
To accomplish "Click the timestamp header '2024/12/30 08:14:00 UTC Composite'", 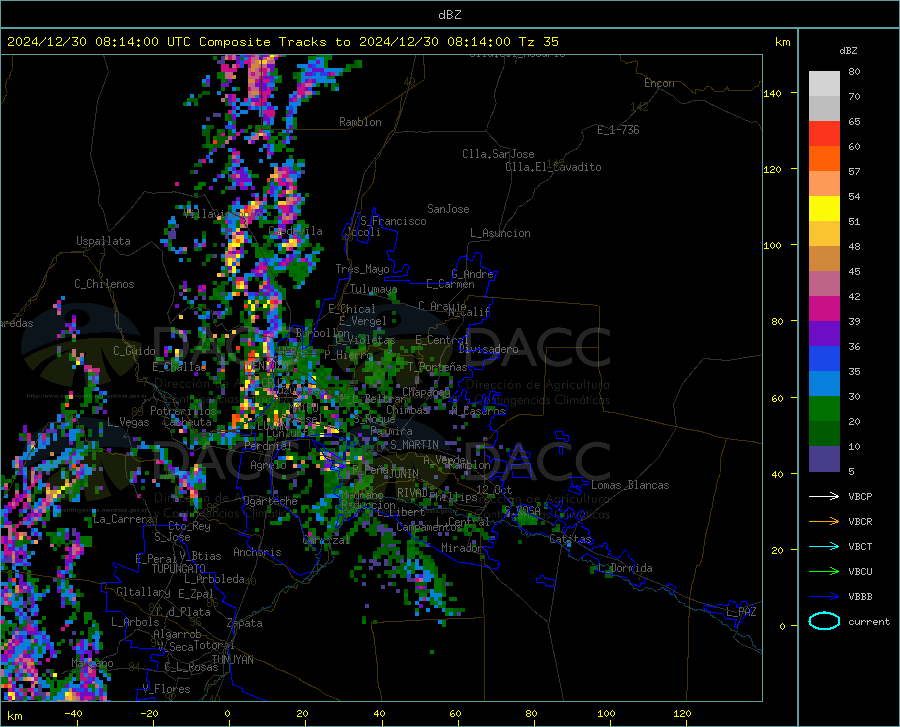I will coord(138,42).
